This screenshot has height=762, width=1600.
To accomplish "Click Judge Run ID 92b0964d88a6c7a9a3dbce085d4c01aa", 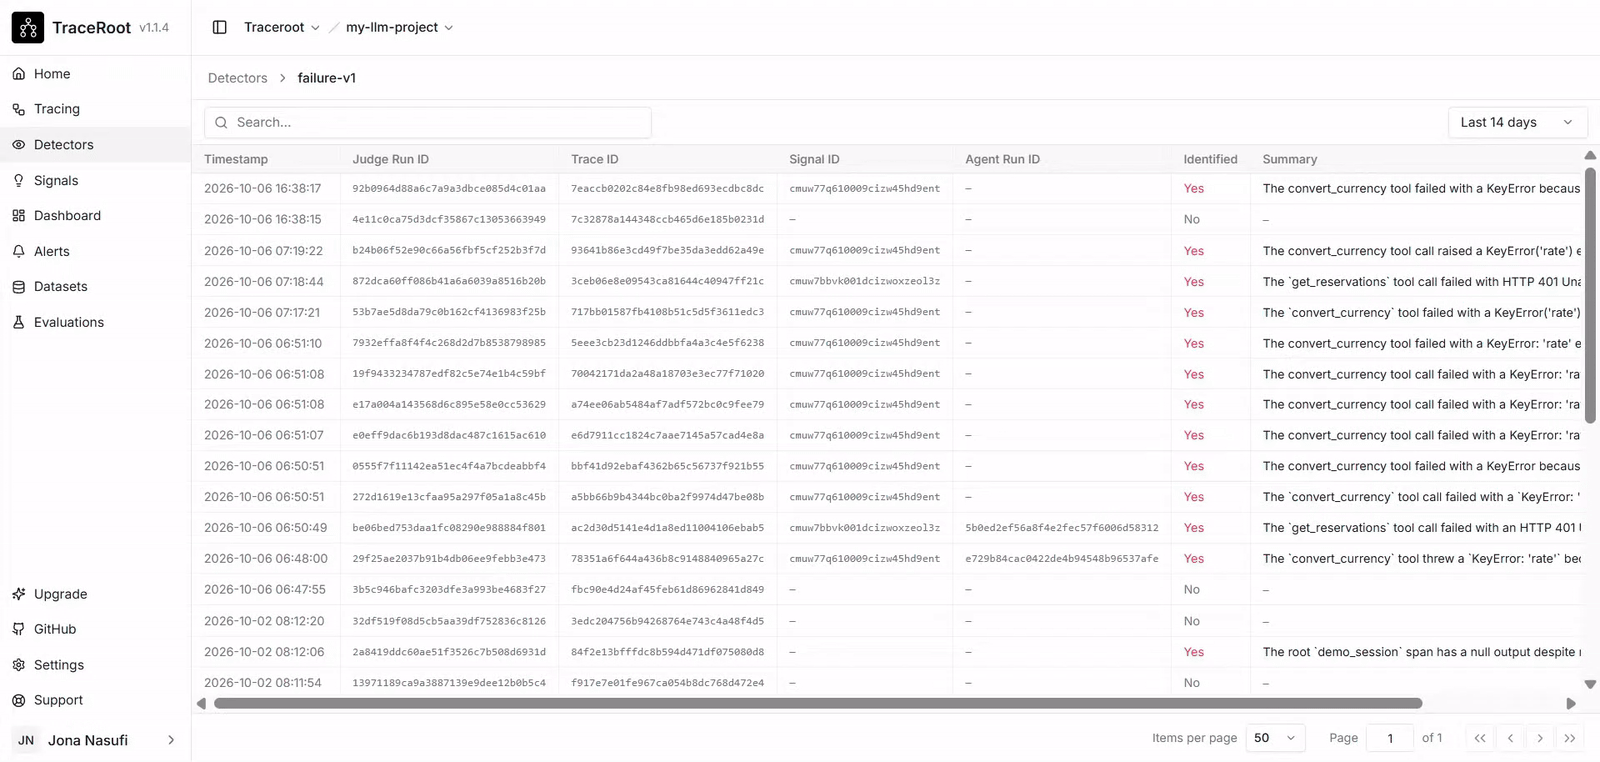I will coord(449,189).
